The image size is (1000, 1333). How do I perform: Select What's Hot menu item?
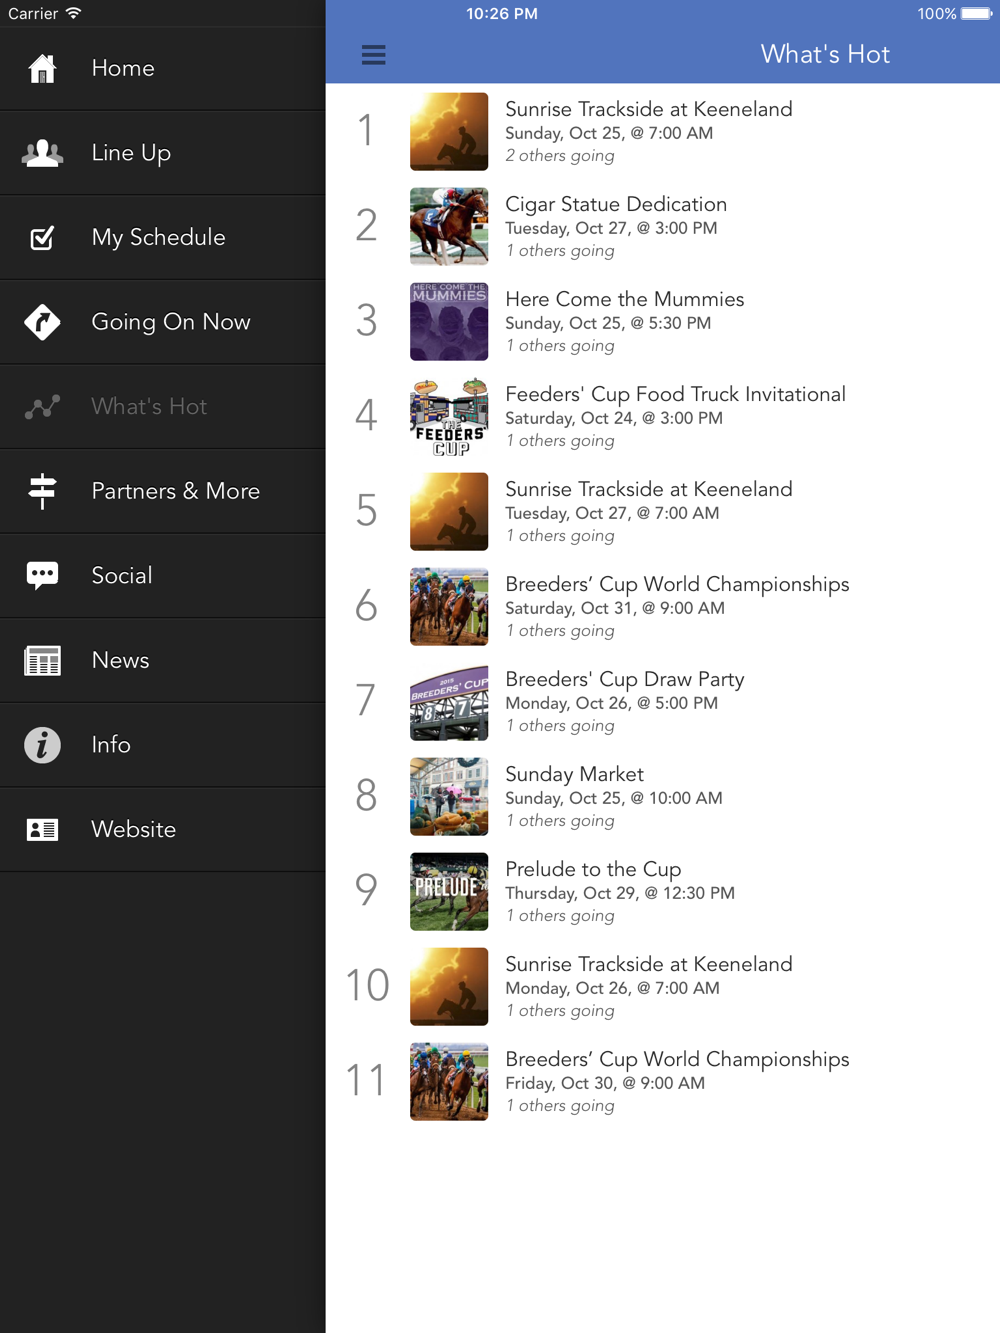tap(163, 407)
